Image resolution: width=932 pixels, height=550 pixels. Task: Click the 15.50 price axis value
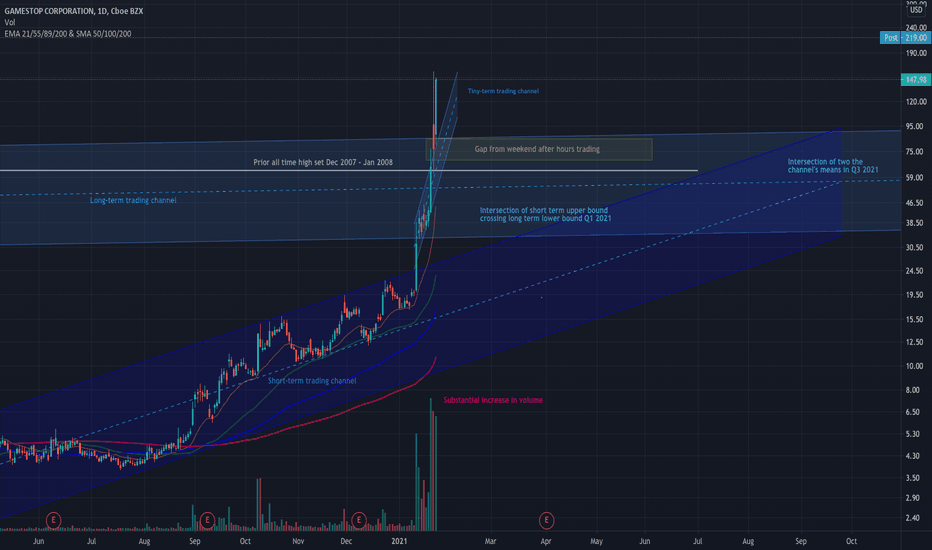click(x=914, y=319)
